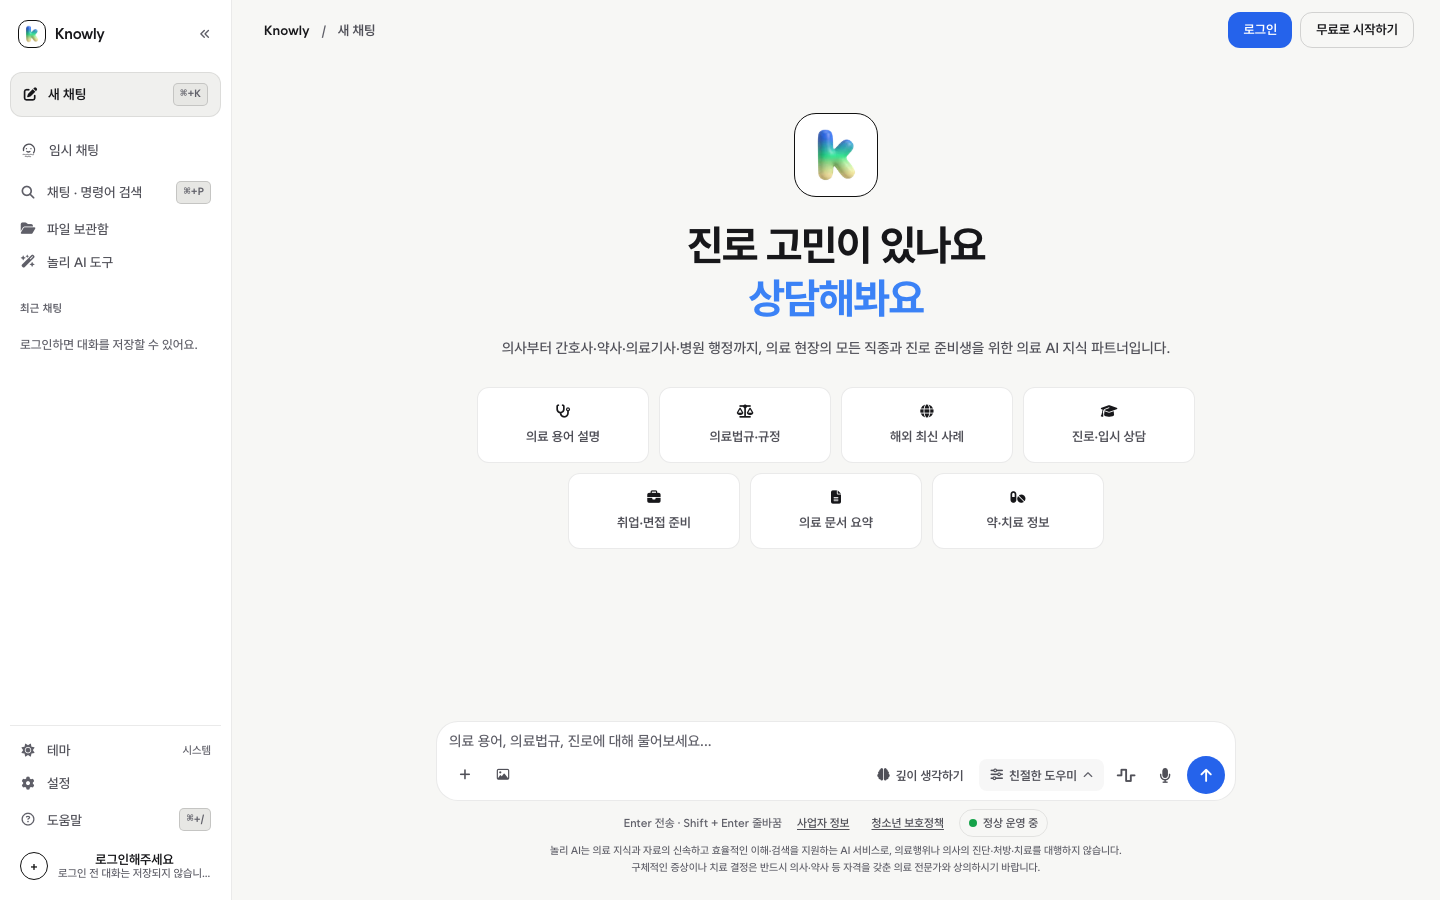Select the 진로·입시 상담 card

1109,425
